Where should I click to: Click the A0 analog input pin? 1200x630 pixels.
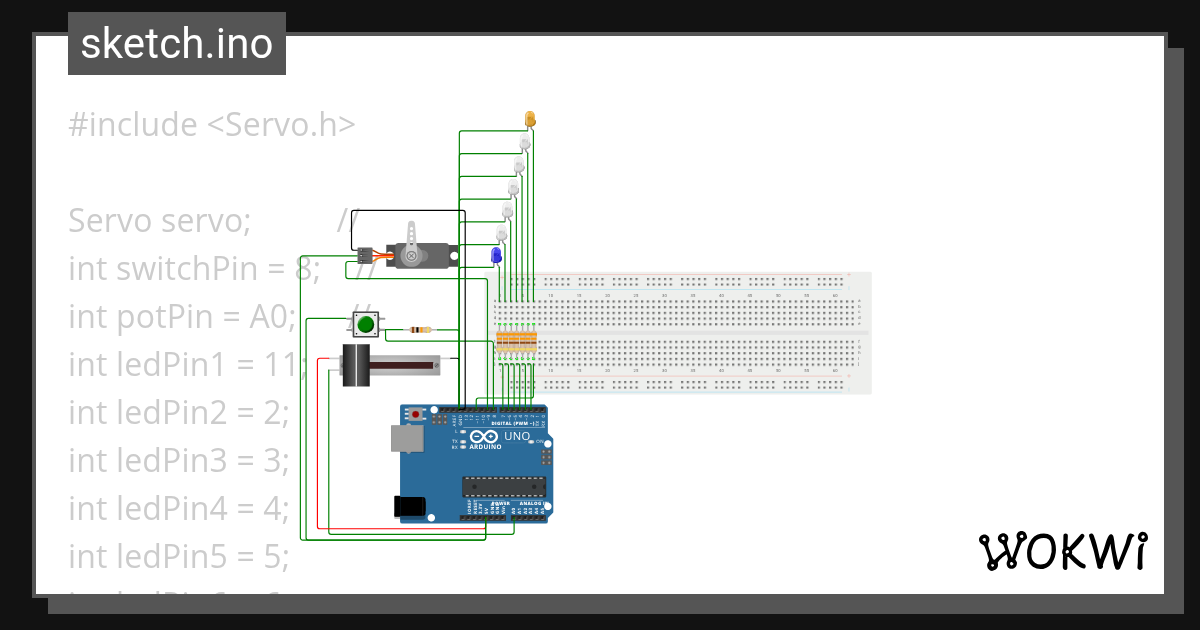click(x=514, y=517)
